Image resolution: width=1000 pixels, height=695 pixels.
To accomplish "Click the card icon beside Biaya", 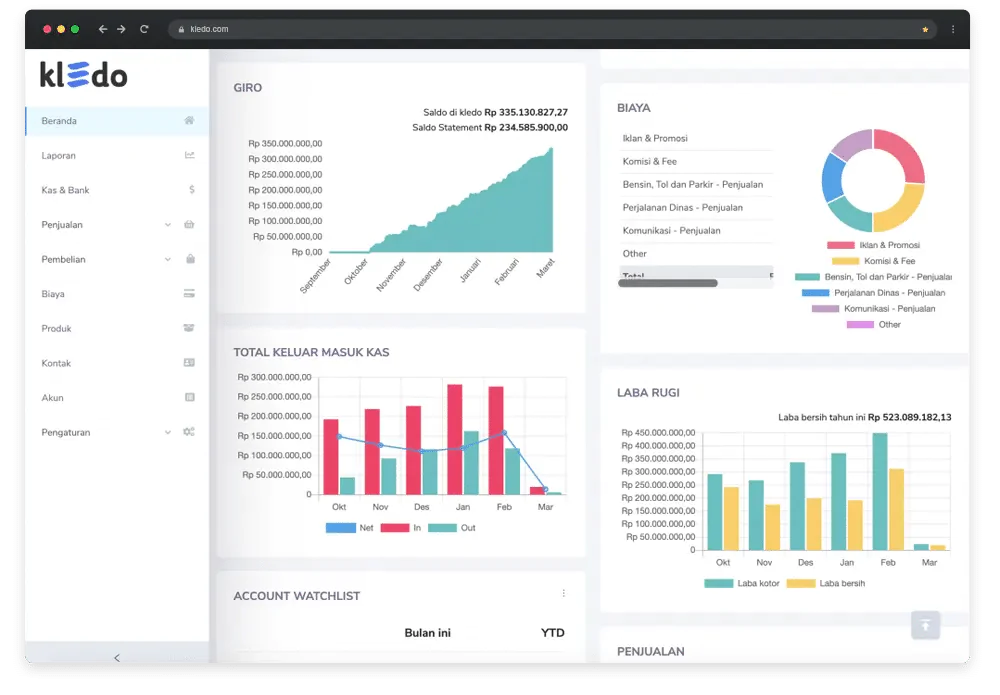I will pyautogui.click(x=189, y=294).
